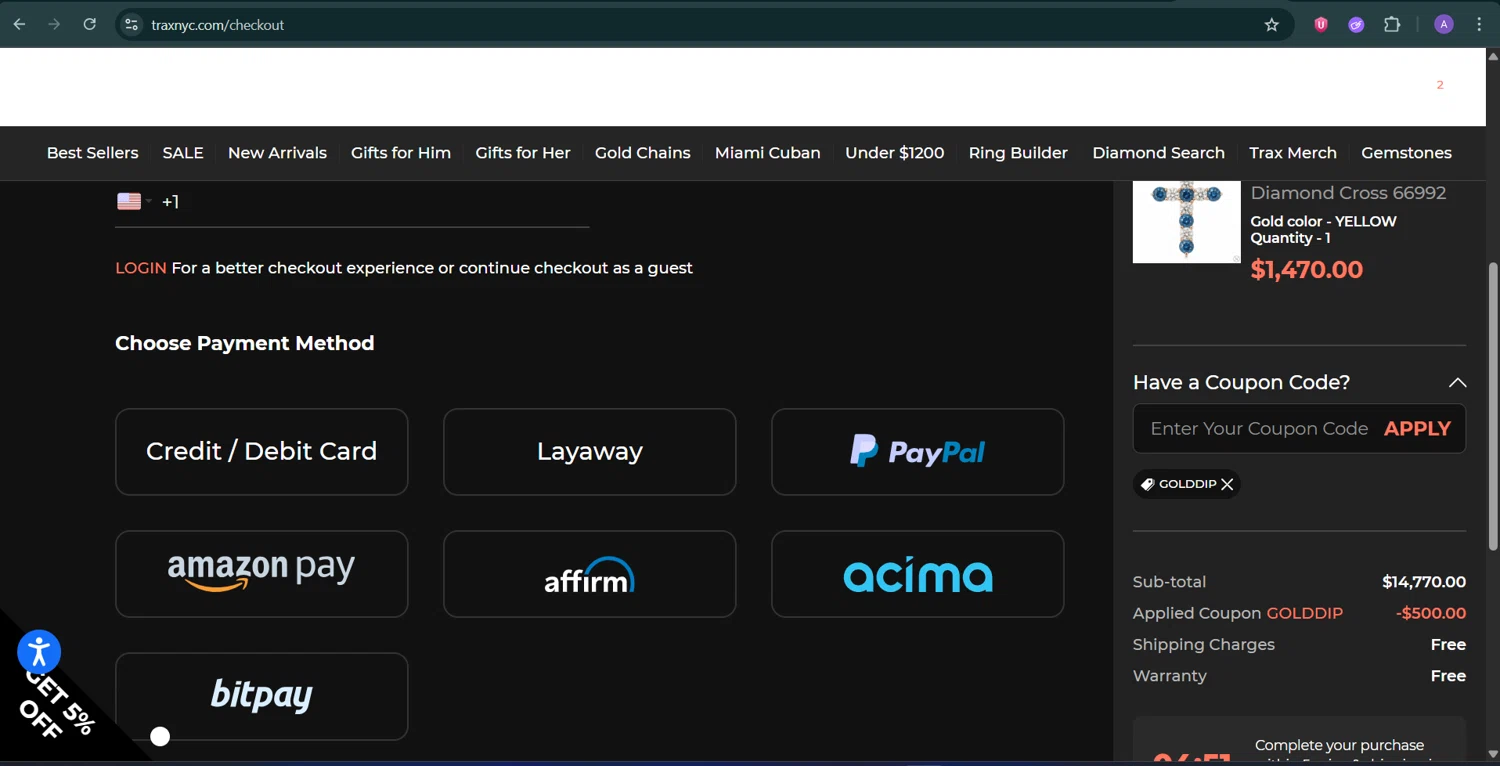The width and height of the screenshot is (1500, 766).
Task: Click the LOGIN link
Action: pos(141,268)
